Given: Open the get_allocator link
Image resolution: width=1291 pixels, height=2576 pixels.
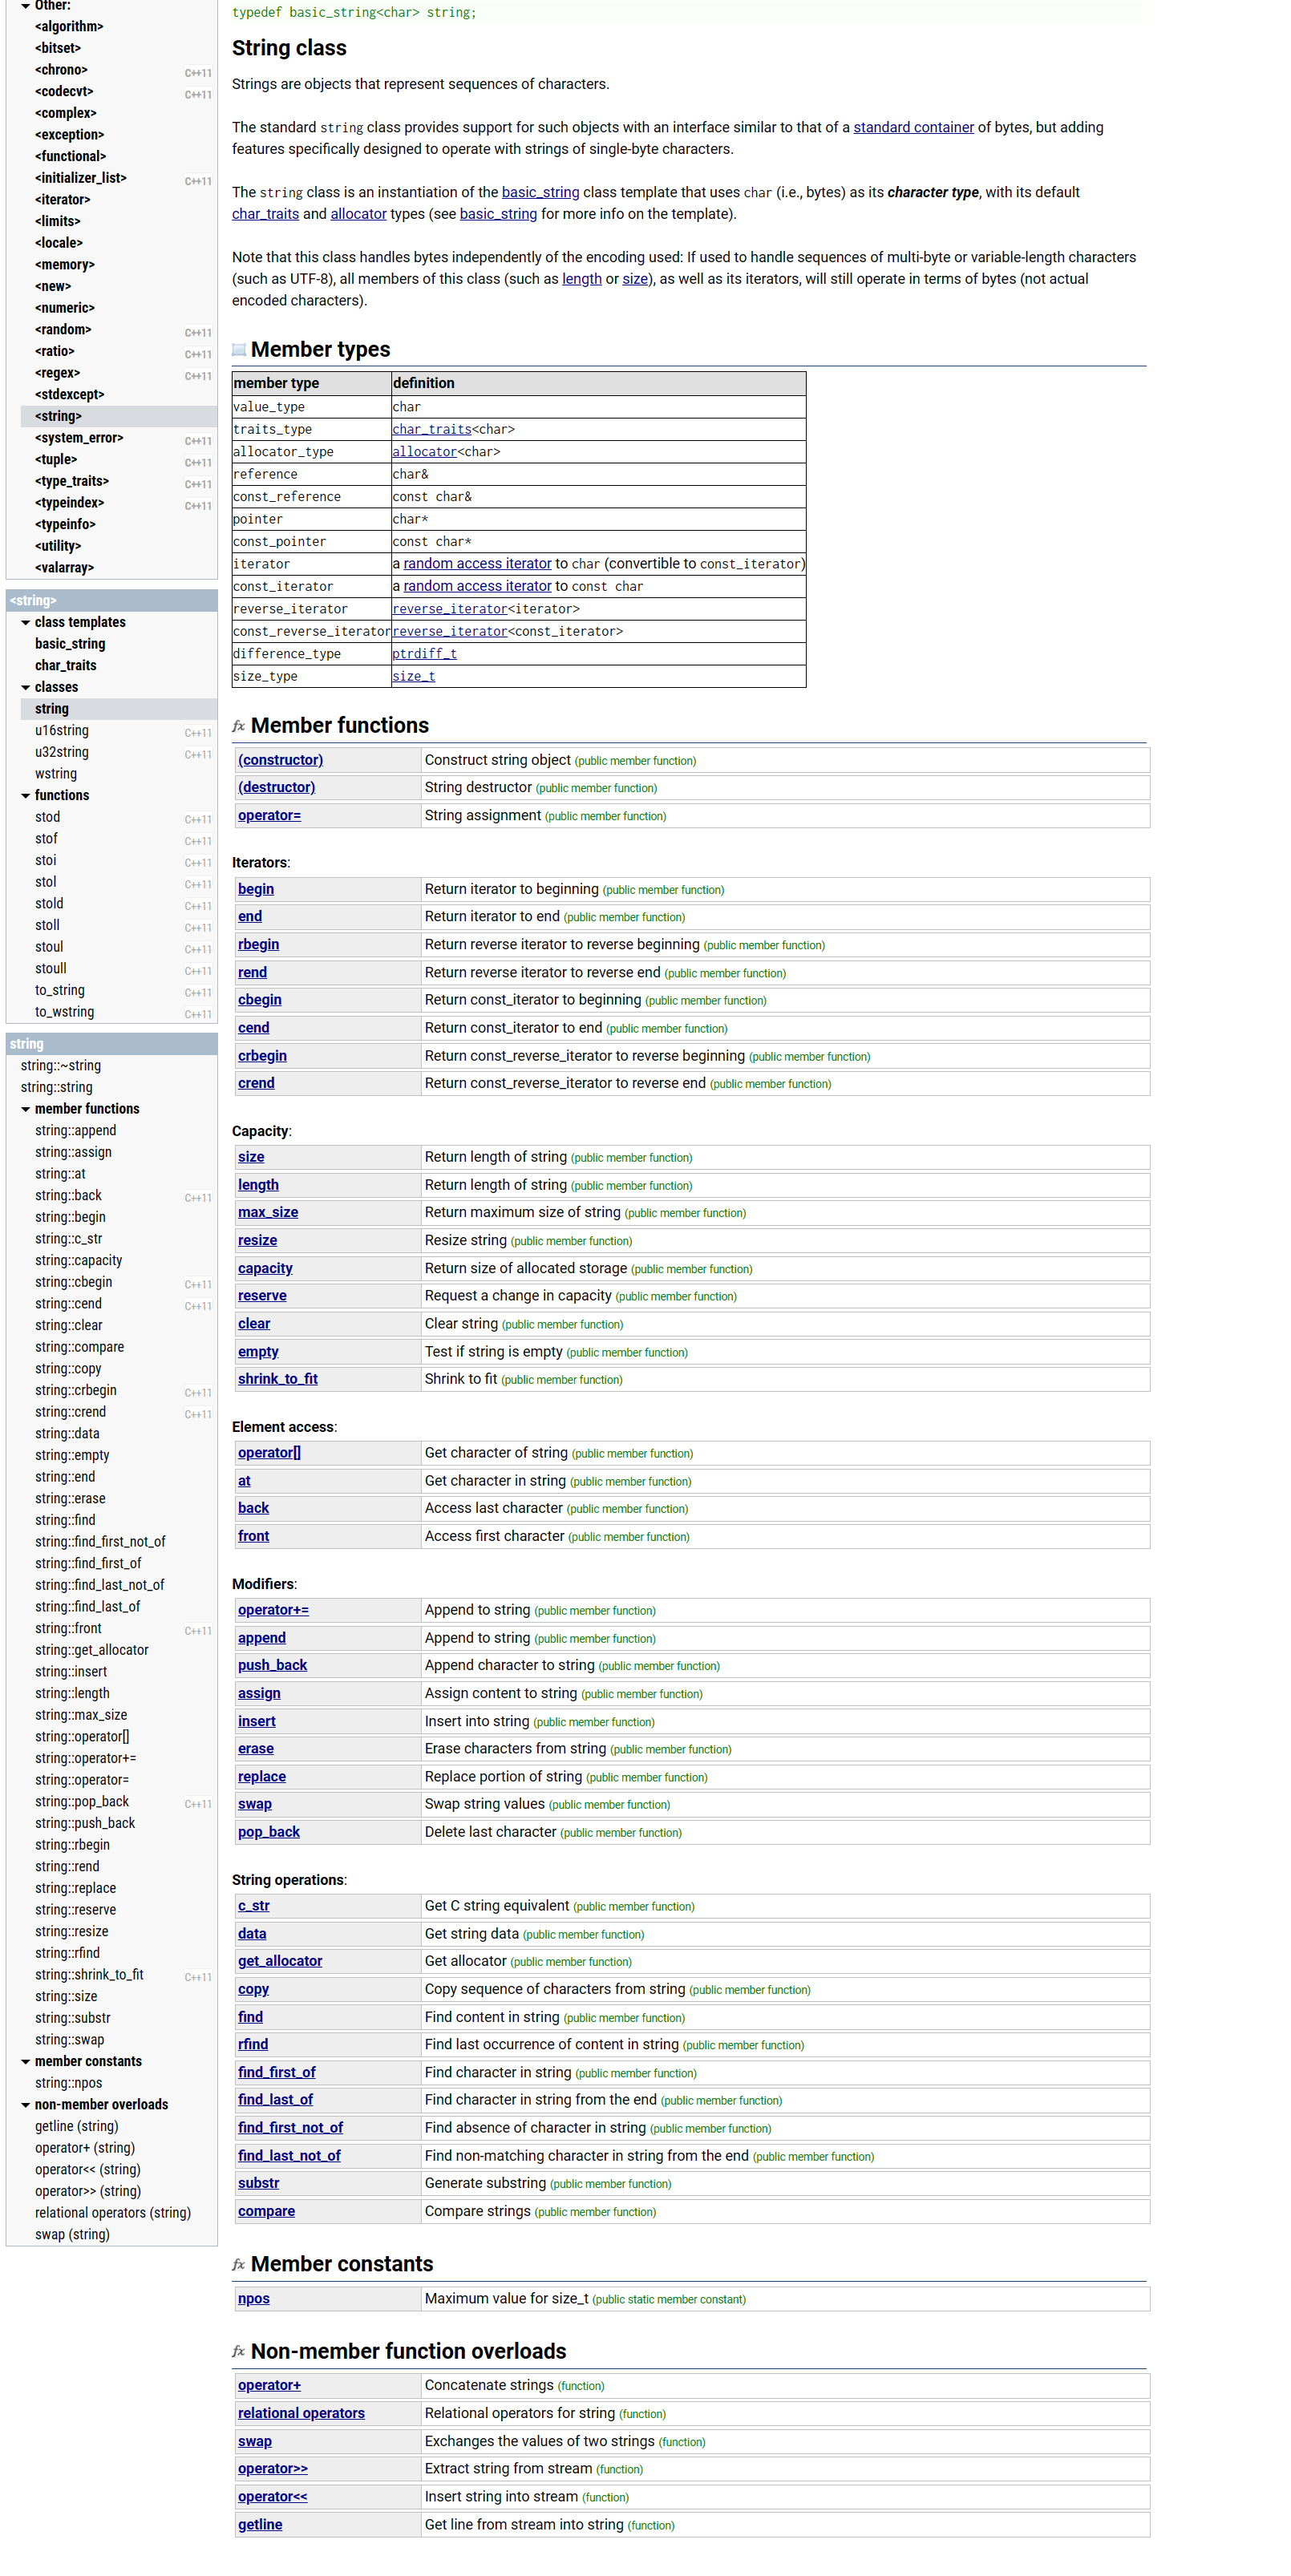Looking at the screenshot, I should [x=280, y=1961].
